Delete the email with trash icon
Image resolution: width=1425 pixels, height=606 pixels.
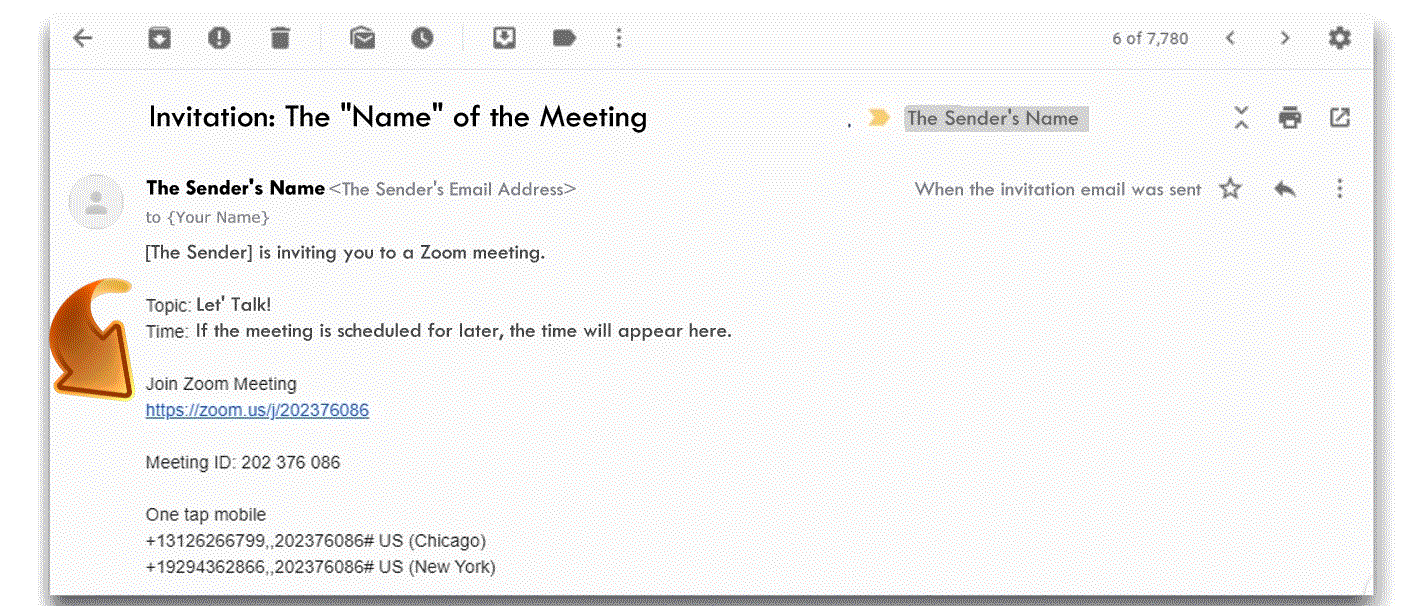280,38
